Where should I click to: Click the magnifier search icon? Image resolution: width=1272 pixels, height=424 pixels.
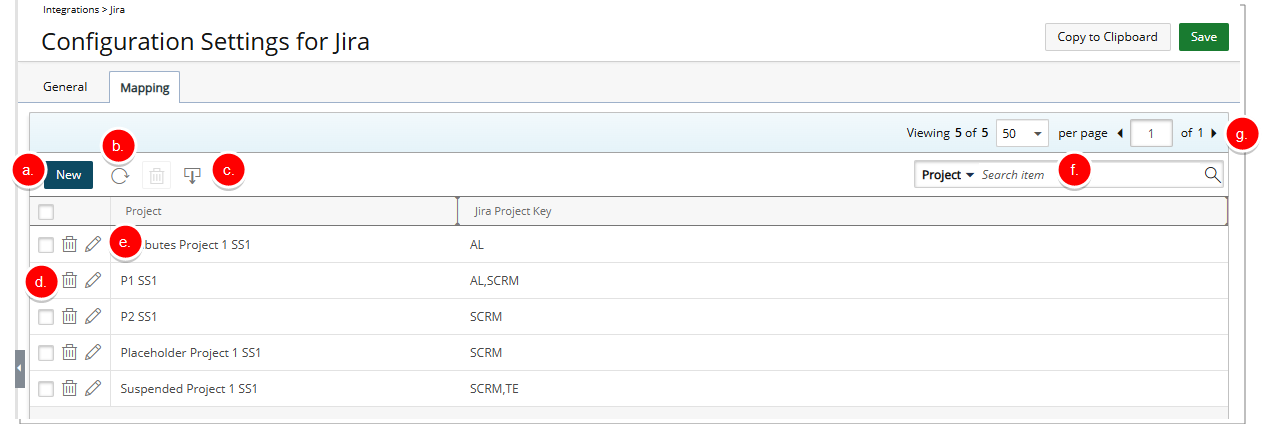[1212, 175]
